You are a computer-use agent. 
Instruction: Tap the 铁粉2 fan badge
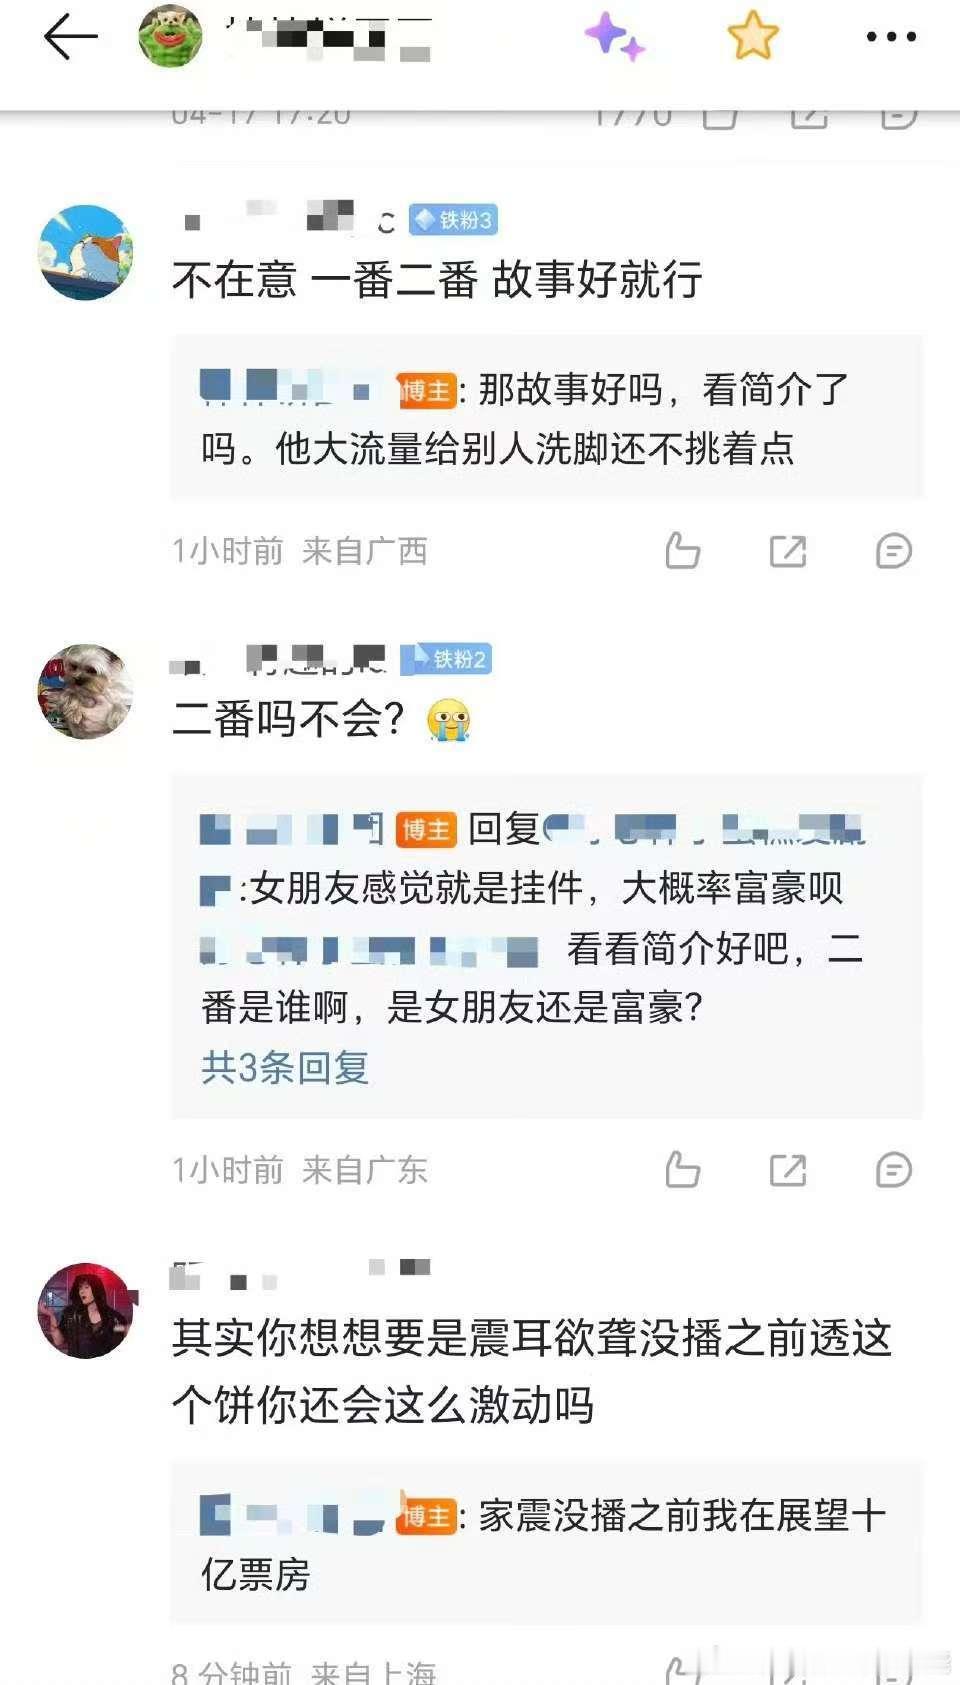coord(446,659)
